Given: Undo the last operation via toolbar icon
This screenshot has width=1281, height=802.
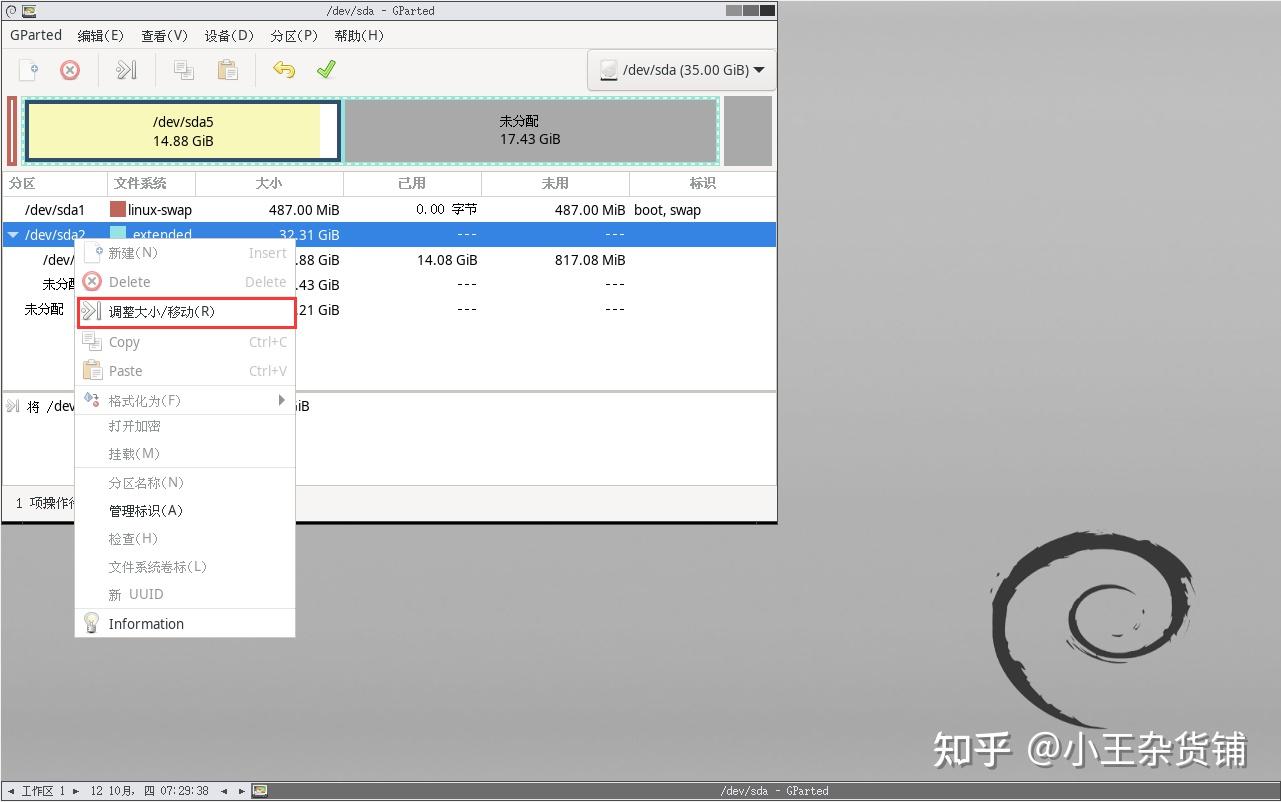Looking at the screenshot, I should pos(284,70).
